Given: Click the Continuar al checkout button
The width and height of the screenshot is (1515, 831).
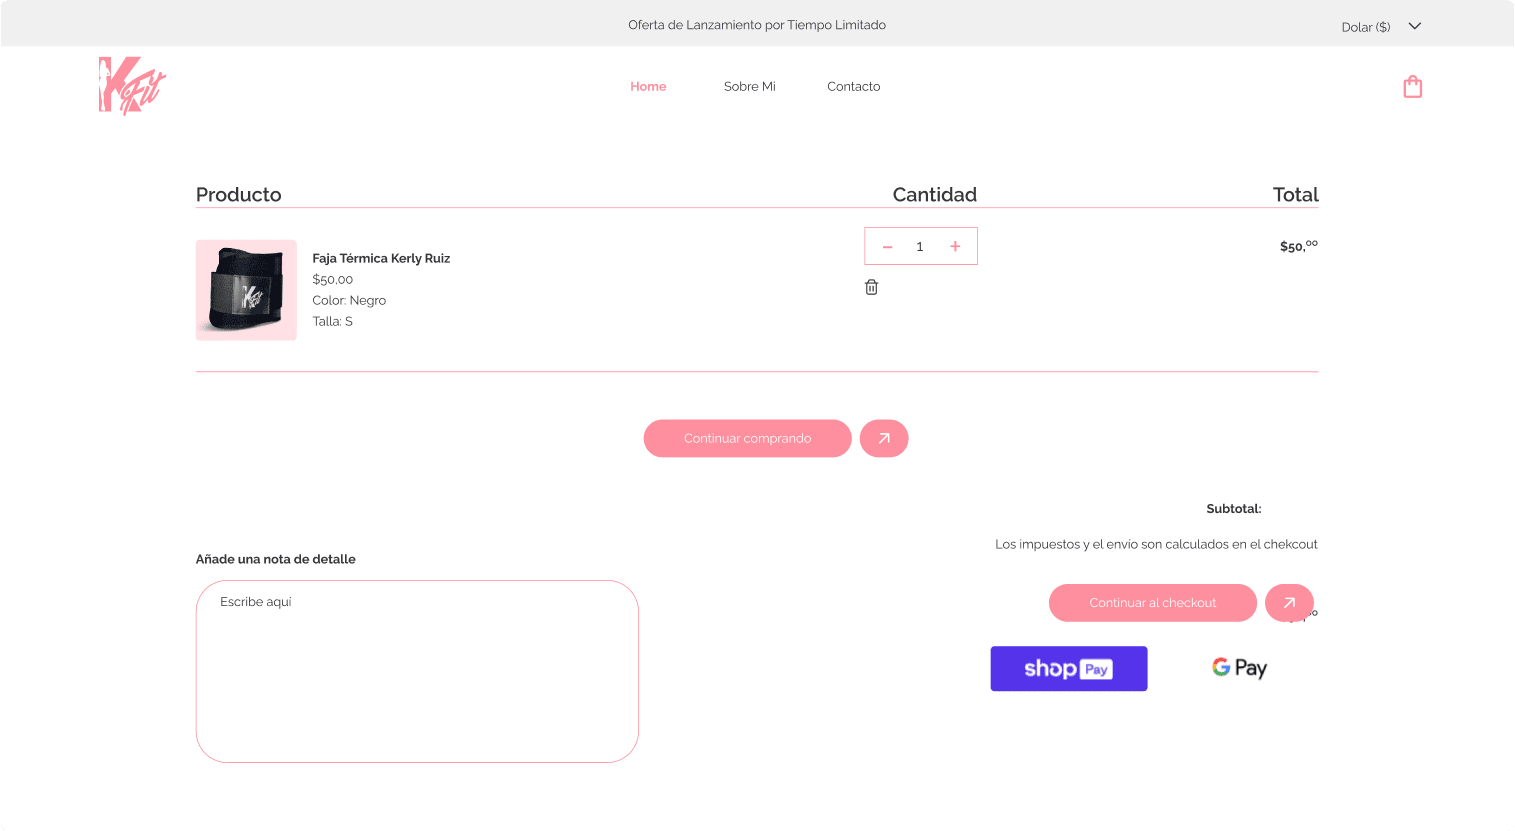Looking at the screenshot, I should (1152, 603).
